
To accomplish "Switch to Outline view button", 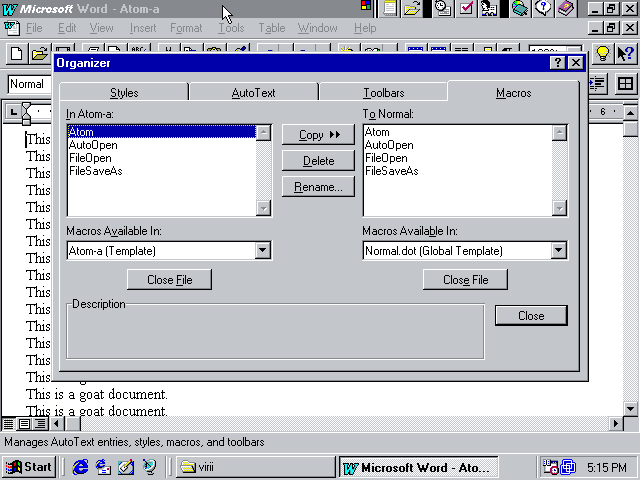I will [40, 424].
